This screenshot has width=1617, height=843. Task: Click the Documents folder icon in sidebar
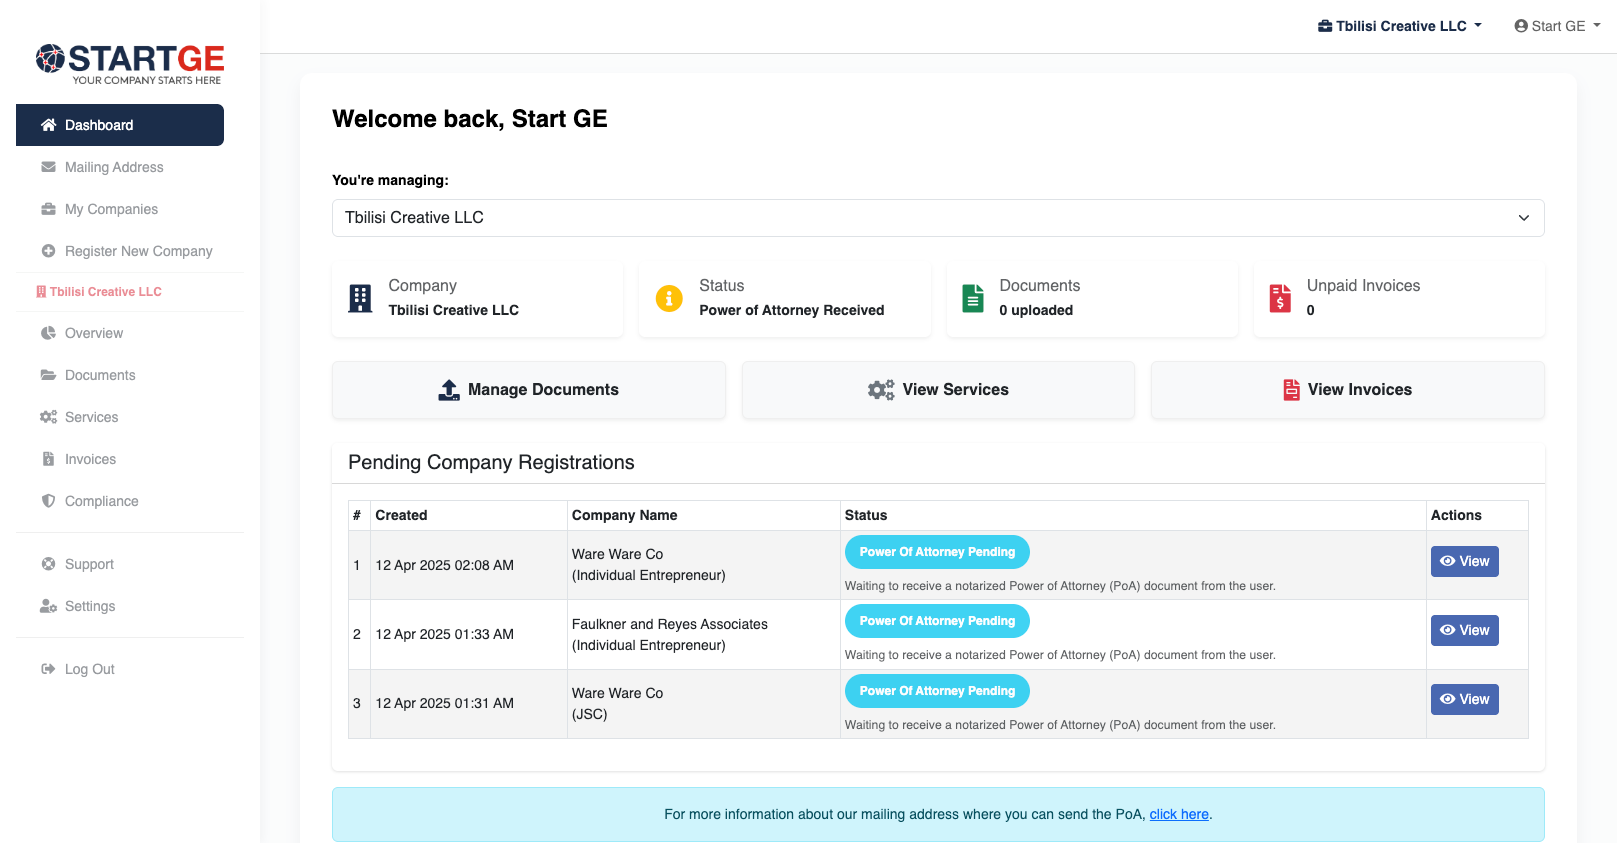(x=48, y=375)
